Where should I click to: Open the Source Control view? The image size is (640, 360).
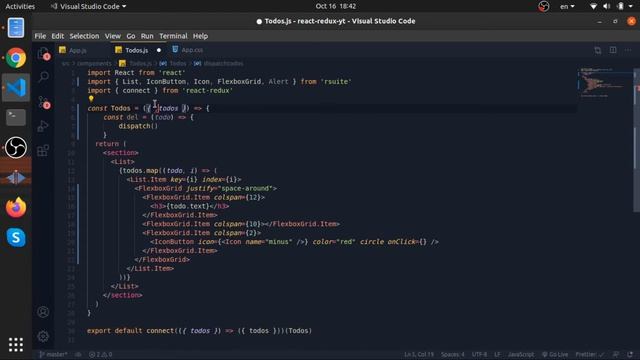pos(44,102)
